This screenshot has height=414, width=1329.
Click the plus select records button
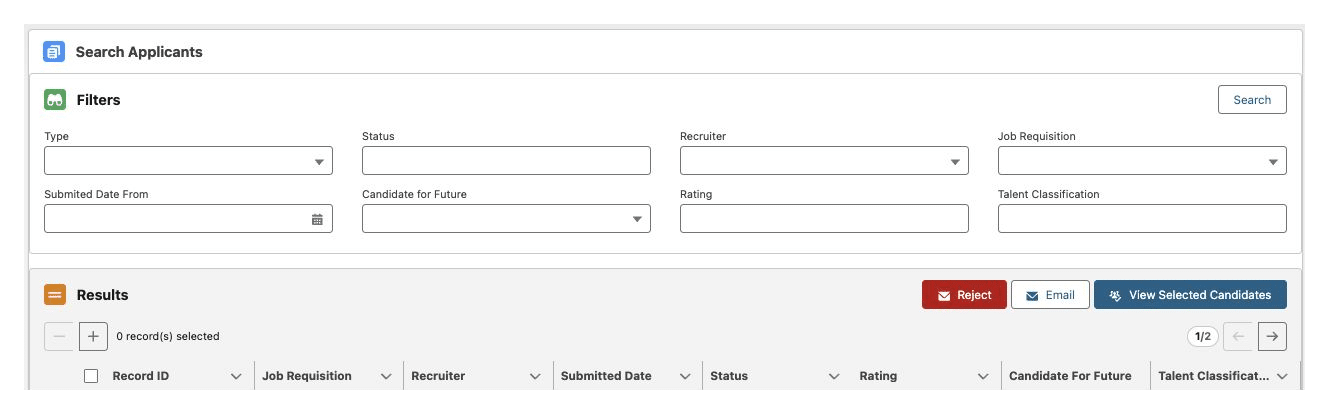pos(93,336)
